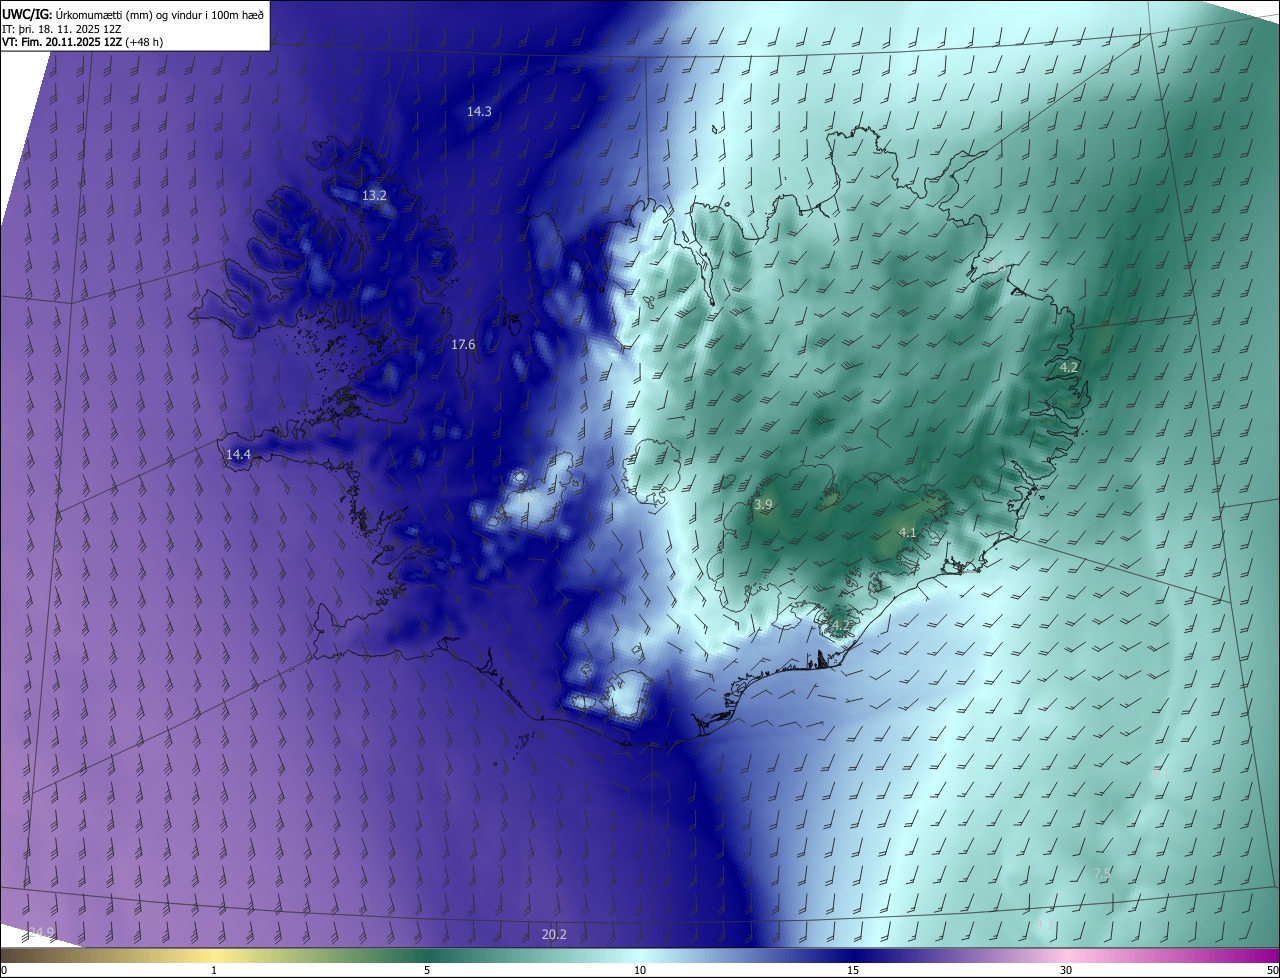This screenshot has width=1280, height=978.
Task: Click the 14.3 value label on the map
Action: (x=479, y=111)
